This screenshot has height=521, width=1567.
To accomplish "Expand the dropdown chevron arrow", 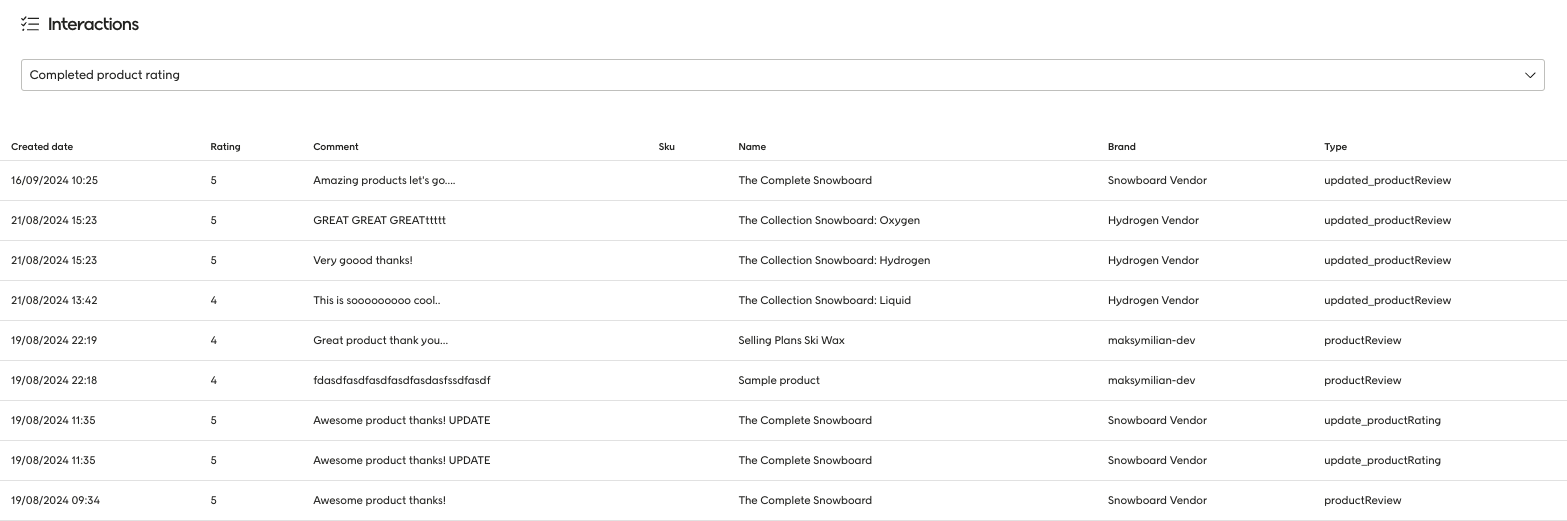I will [x=1529, y=75].
